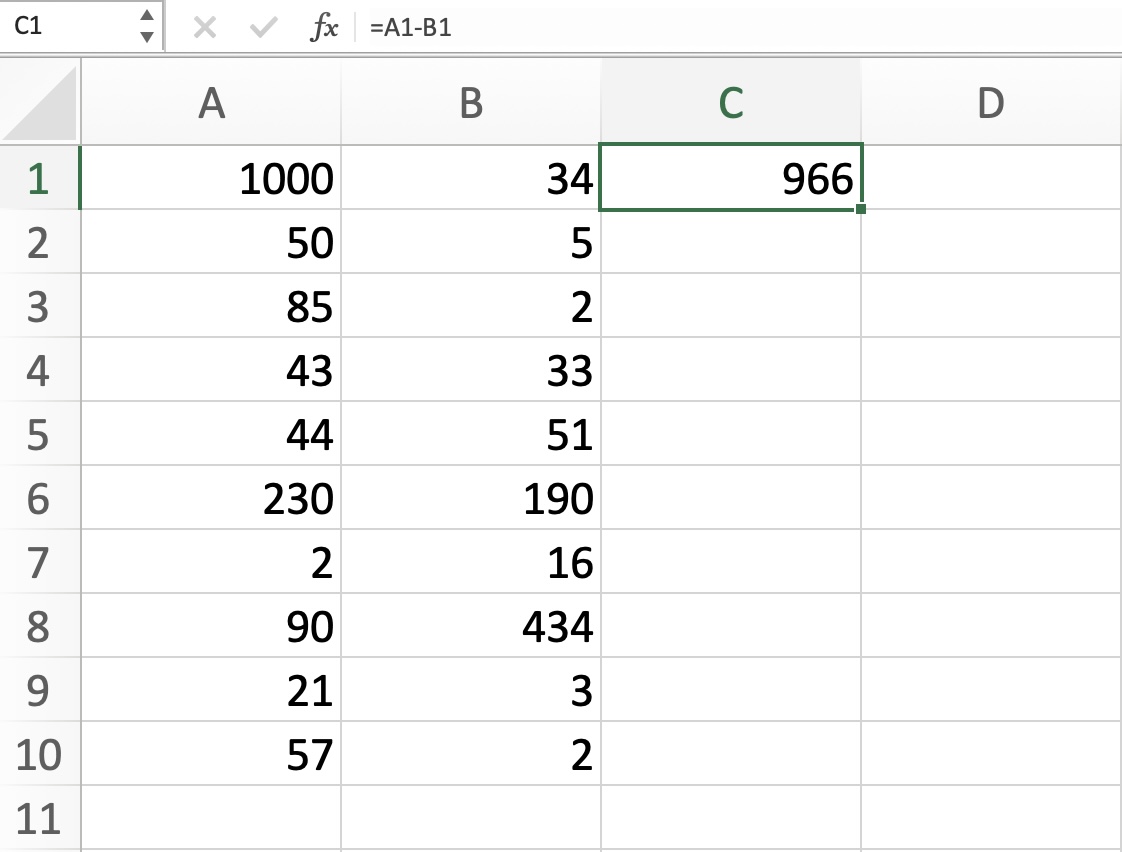Select row 9 header
Image resolution: width=1122 pixels, height=852 pixels.
tap(39, 689)
